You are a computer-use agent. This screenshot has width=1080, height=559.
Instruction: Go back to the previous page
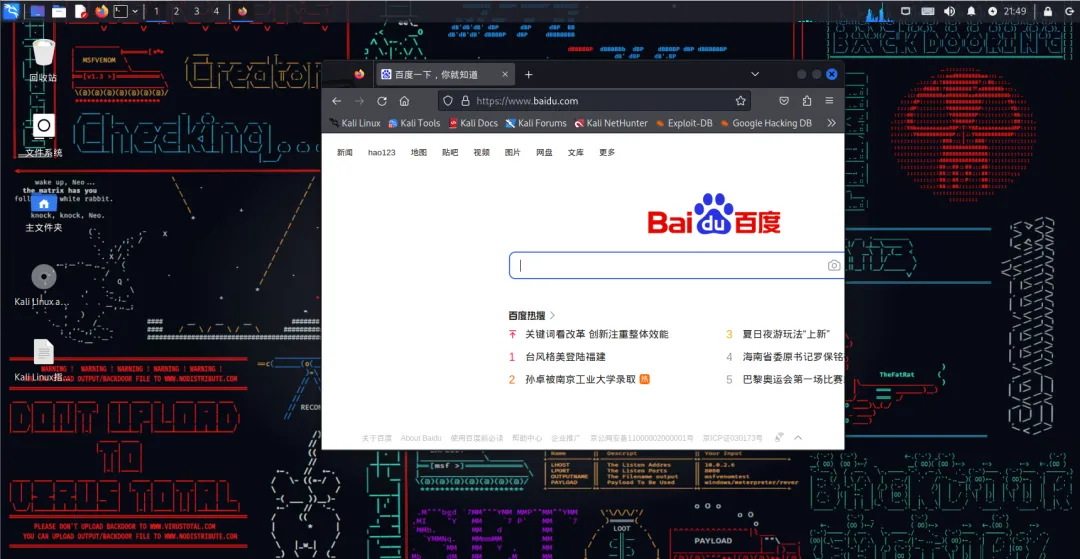pyautogui.click(x=336, y=101)
